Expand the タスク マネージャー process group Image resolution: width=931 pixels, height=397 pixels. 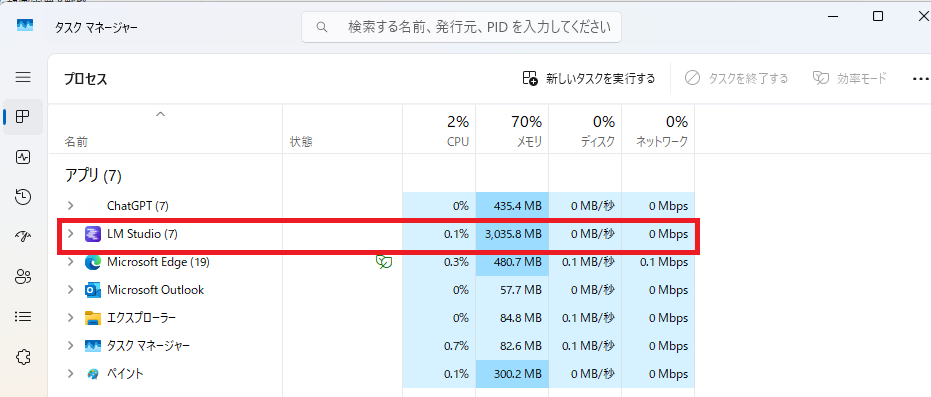click(71, 345)
